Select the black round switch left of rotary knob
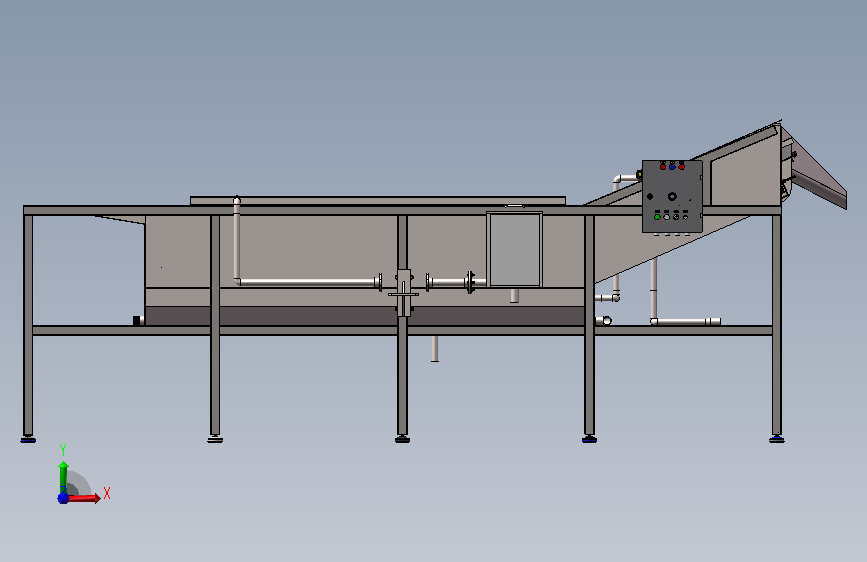The width and height of the screenshot is (867, 562). tap(650, 196)
